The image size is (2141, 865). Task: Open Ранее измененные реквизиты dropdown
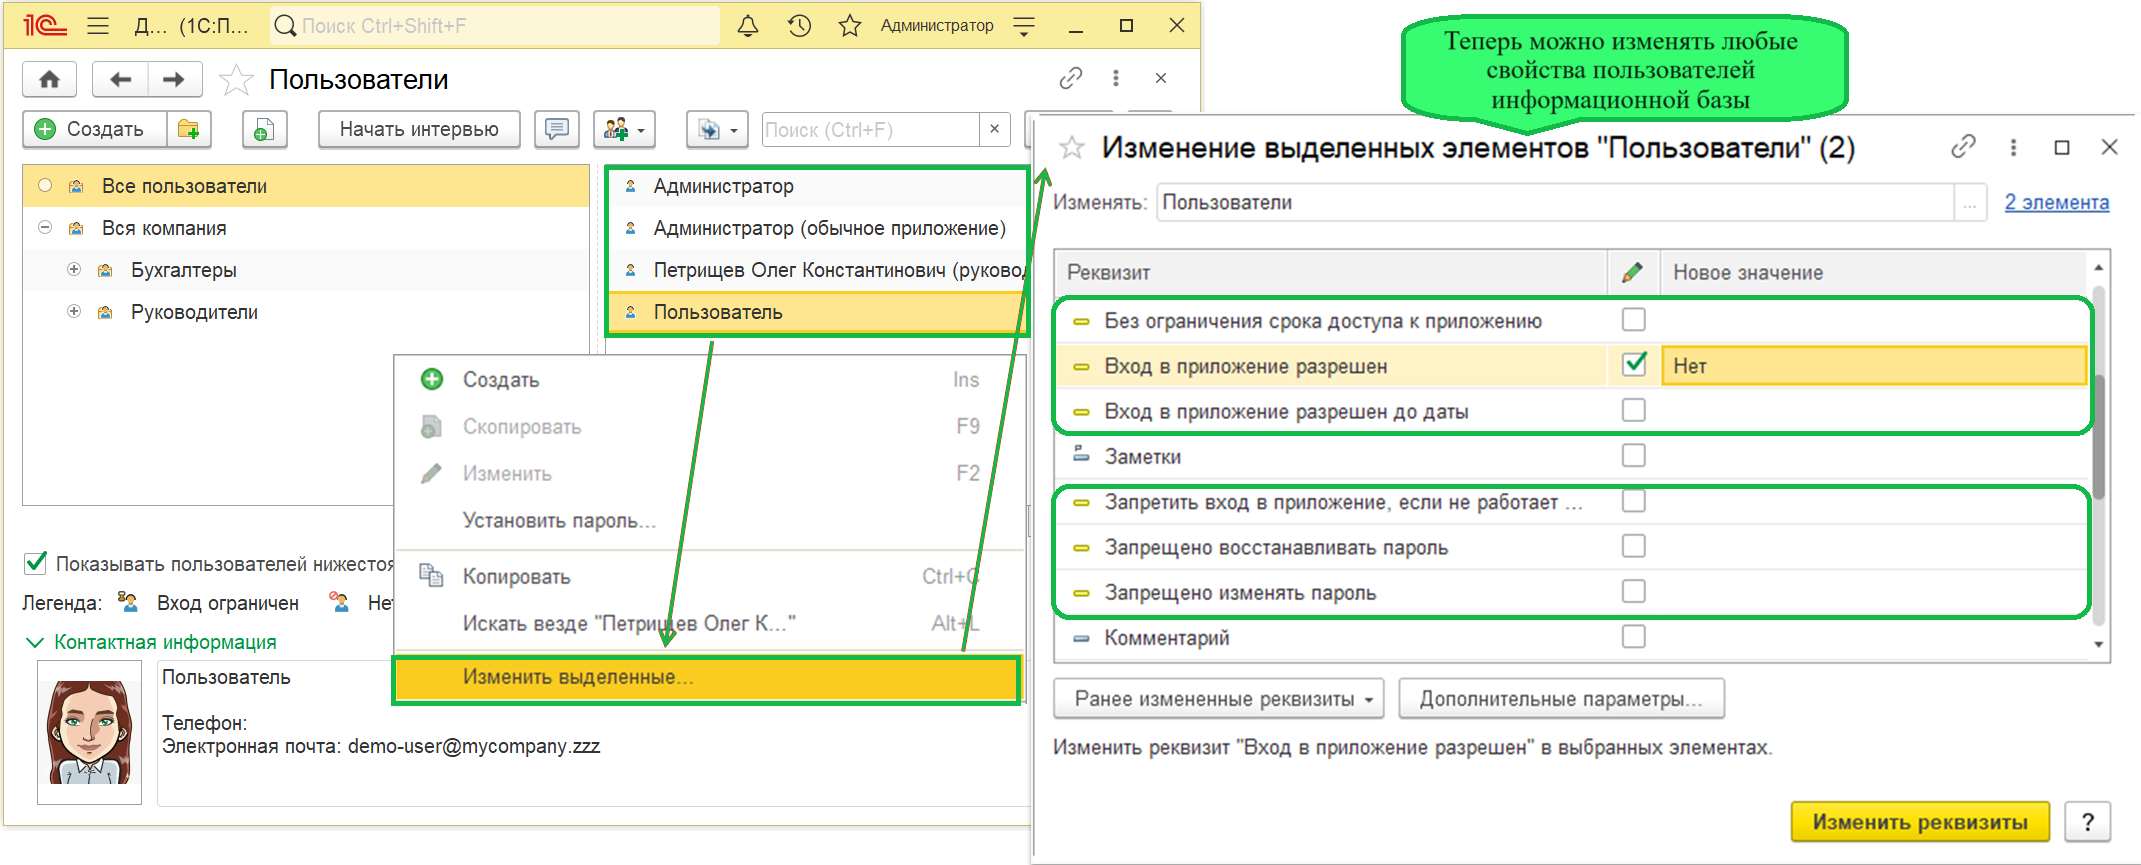click(1218, 699)
